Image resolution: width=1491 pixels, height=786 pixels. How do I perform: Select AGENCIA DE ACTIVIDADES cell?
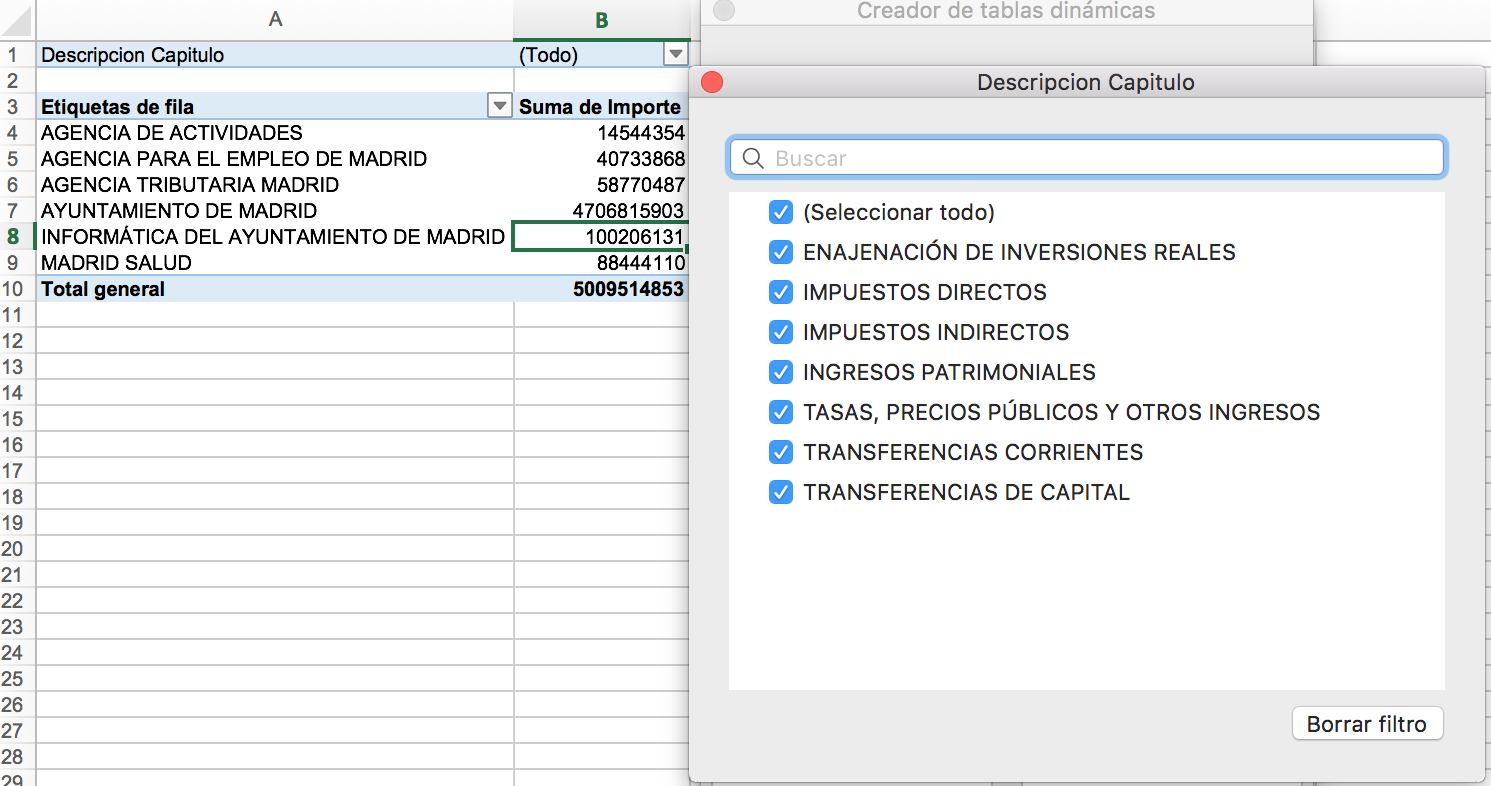pyautogui.click(x=274, y=133)
